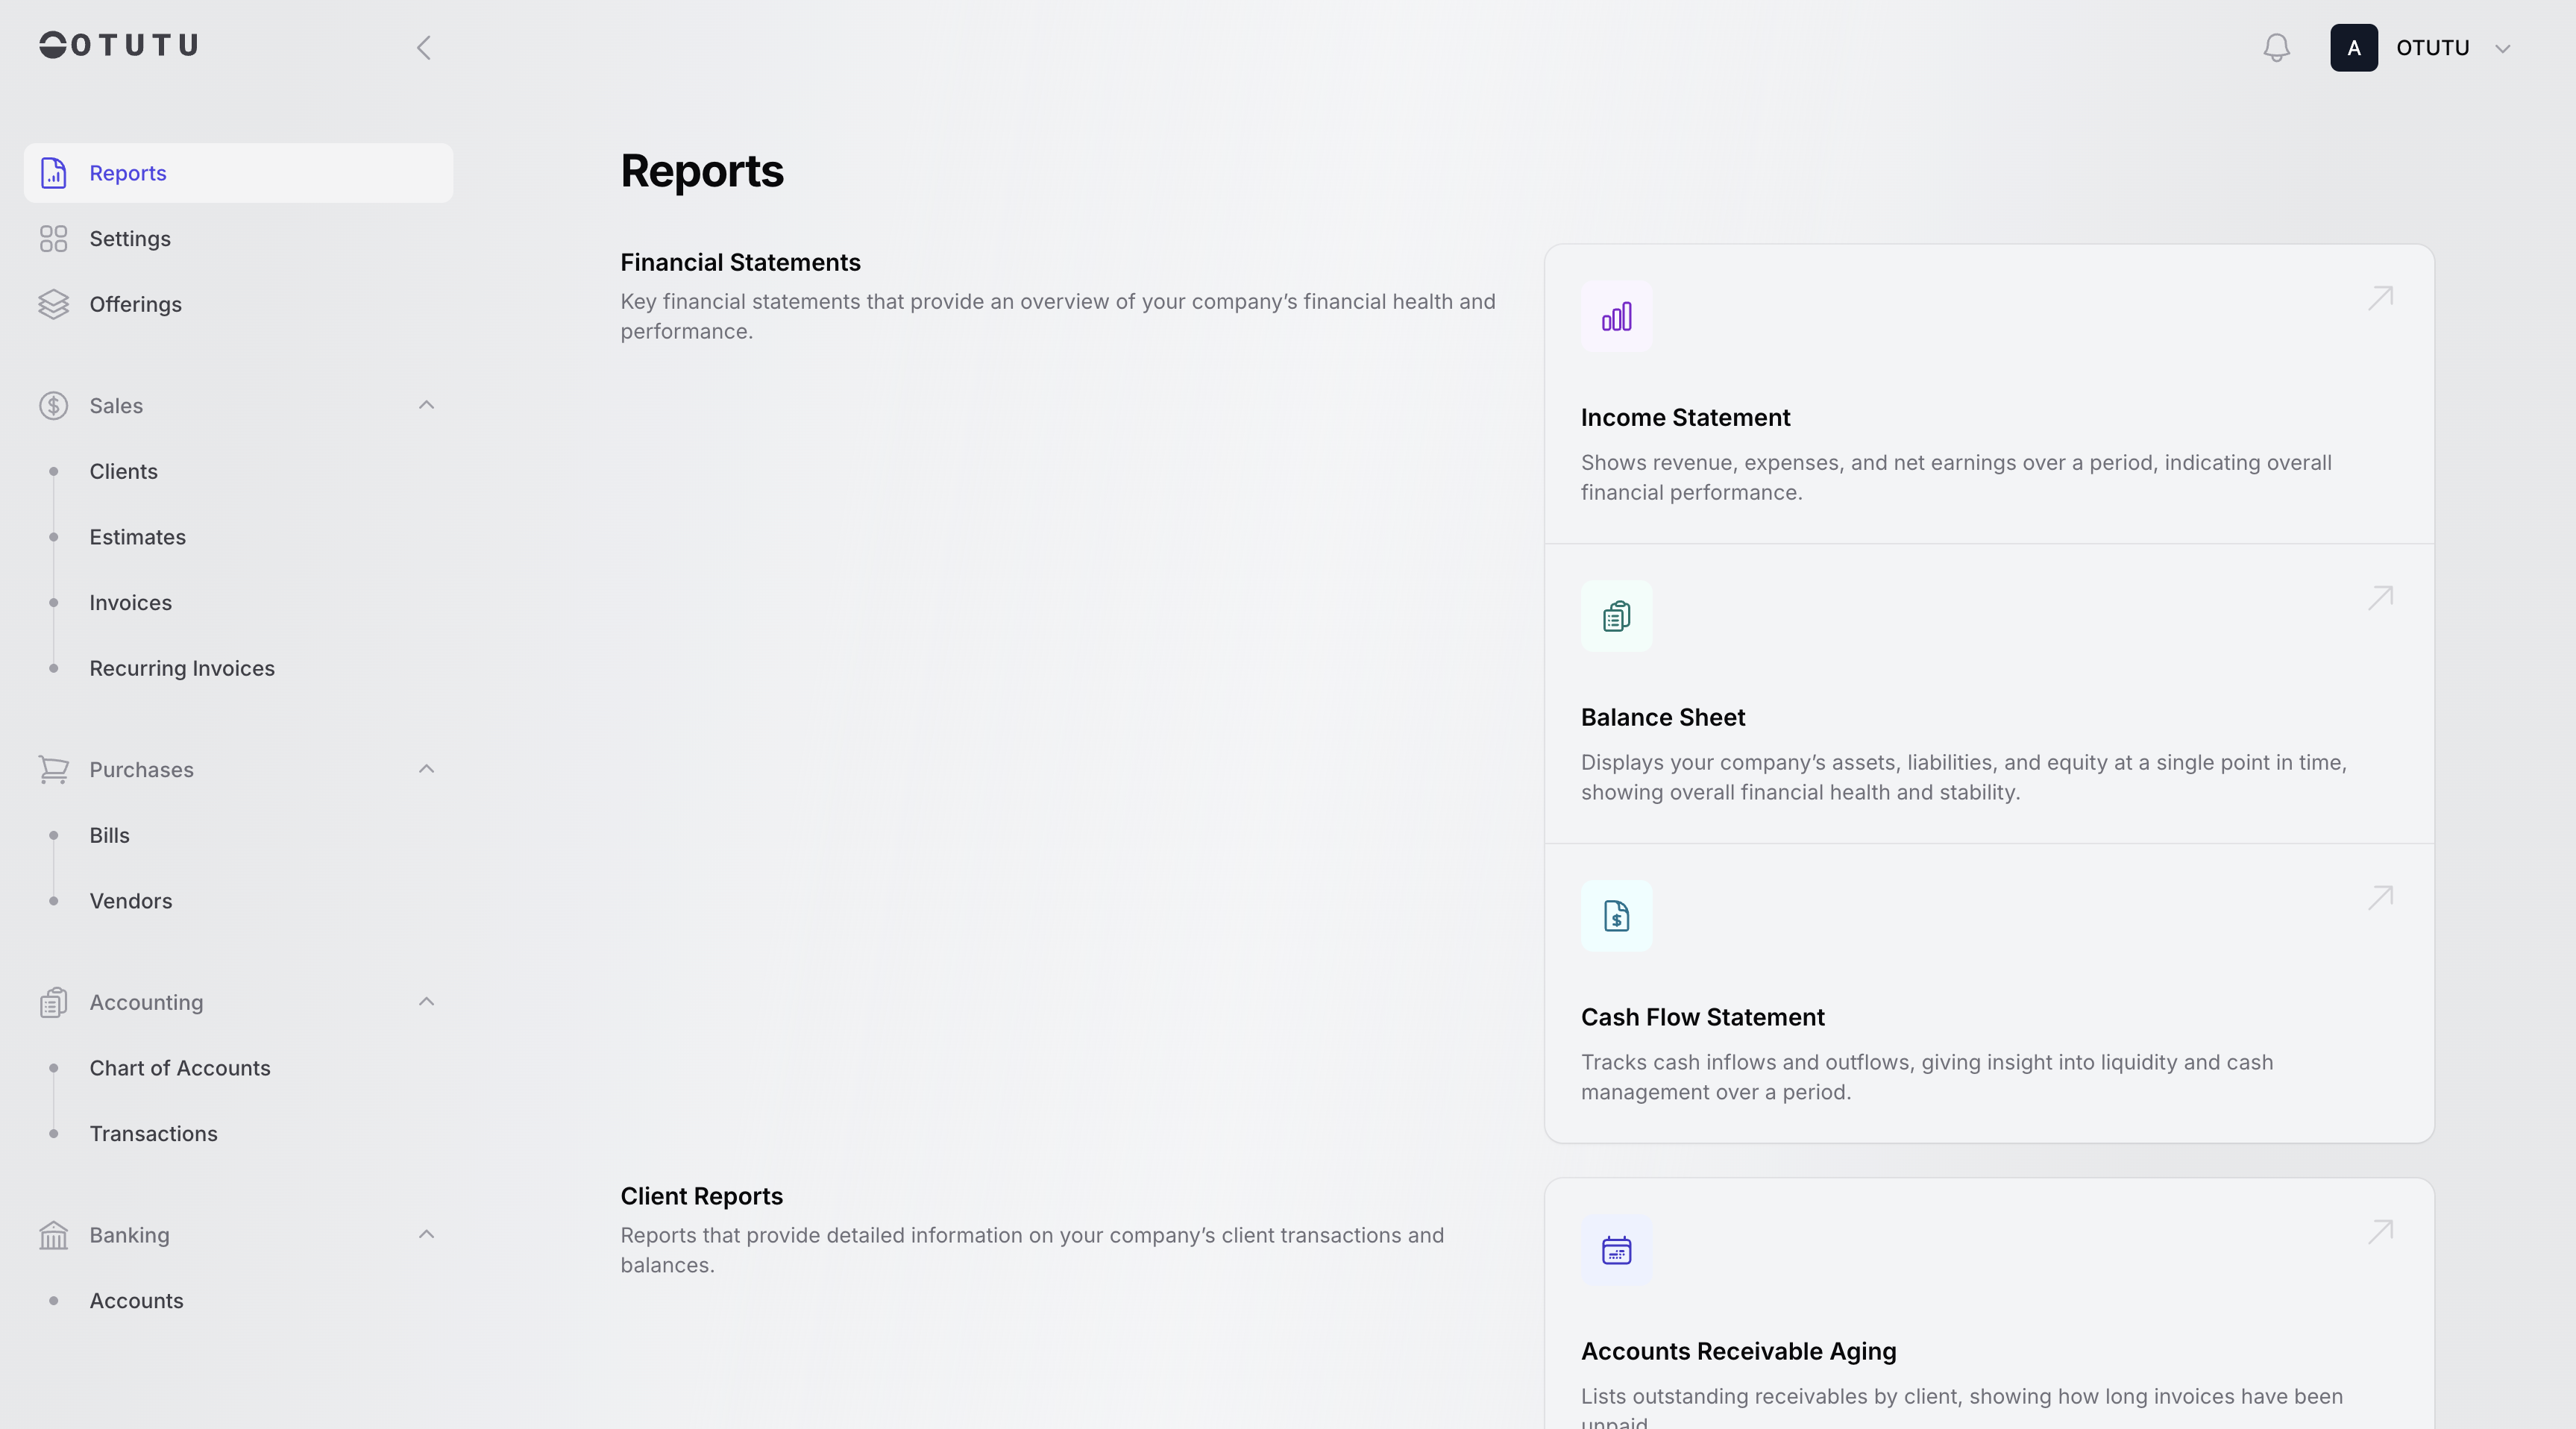Open the Cash Flow Statement report

pos(1702,1017)
